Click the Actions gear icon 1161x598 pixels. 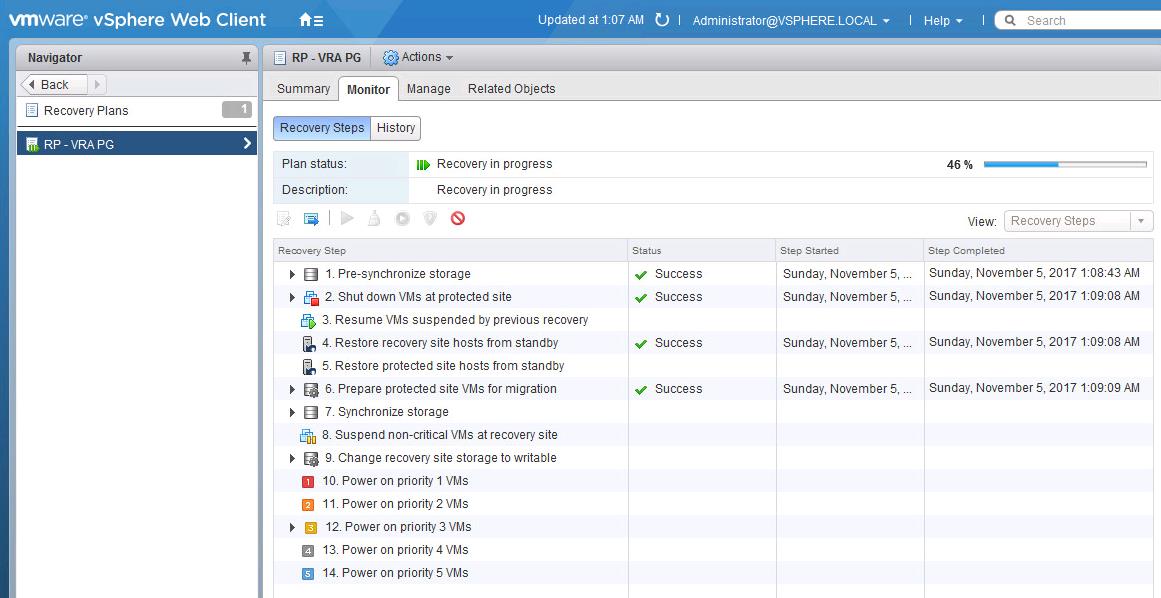(x=390, y=58)
